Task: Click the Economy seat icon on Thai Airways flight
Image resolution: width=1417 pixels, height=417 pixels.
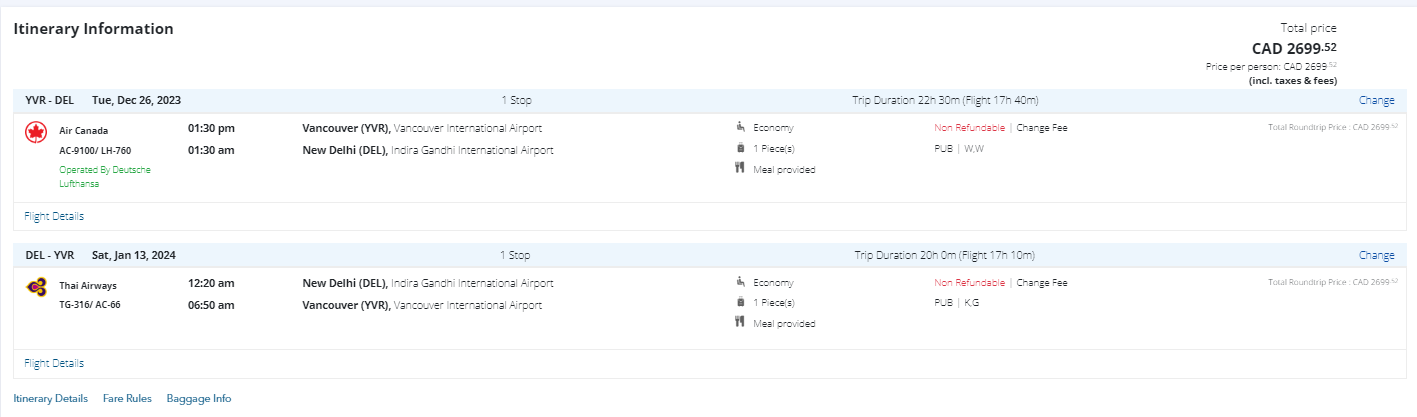Action: tap(740, 282)
